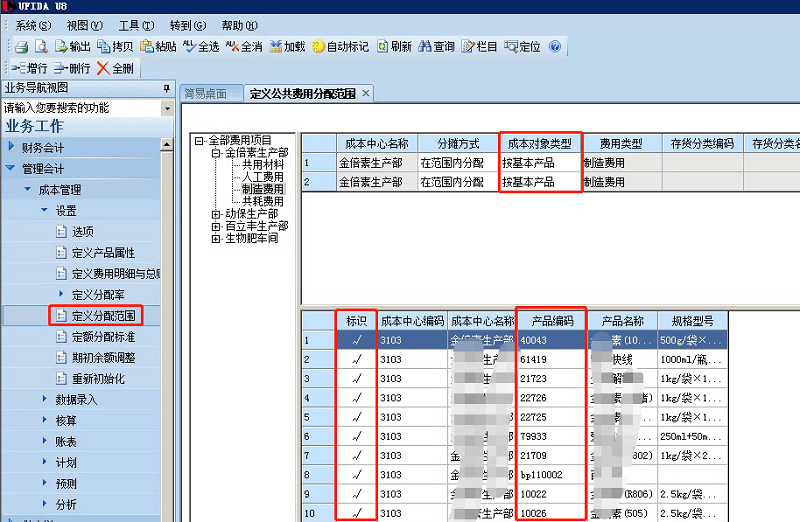Click the 刷新 refresh button
Image resolution: width=800 pixels, height=522 pixels.
pyautogui.click(x=394, y=47)
